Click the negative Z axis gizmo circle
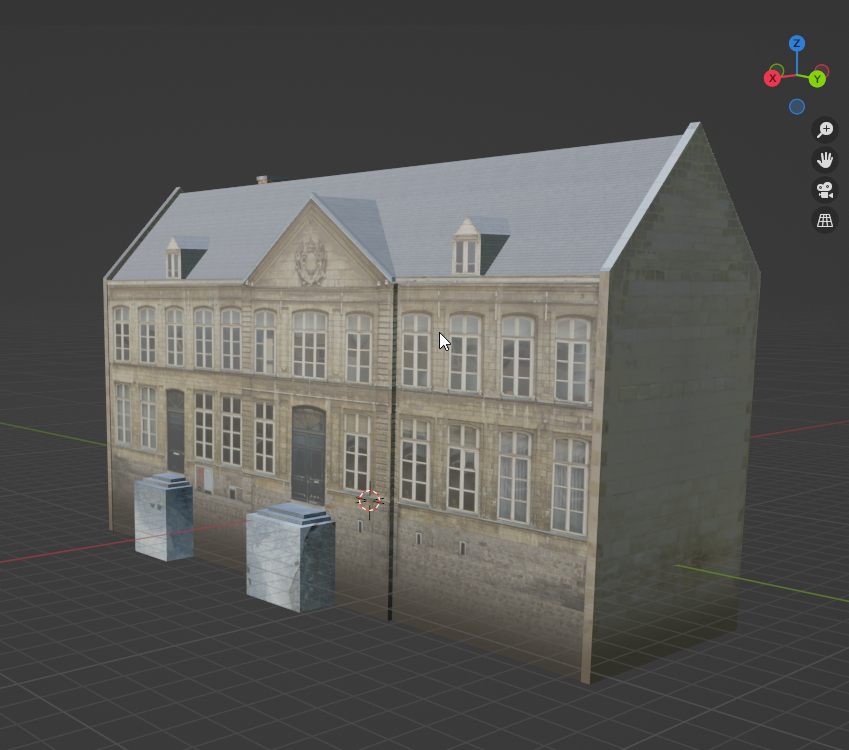Screen dimensions: 849x750 (x=797, y=107)
